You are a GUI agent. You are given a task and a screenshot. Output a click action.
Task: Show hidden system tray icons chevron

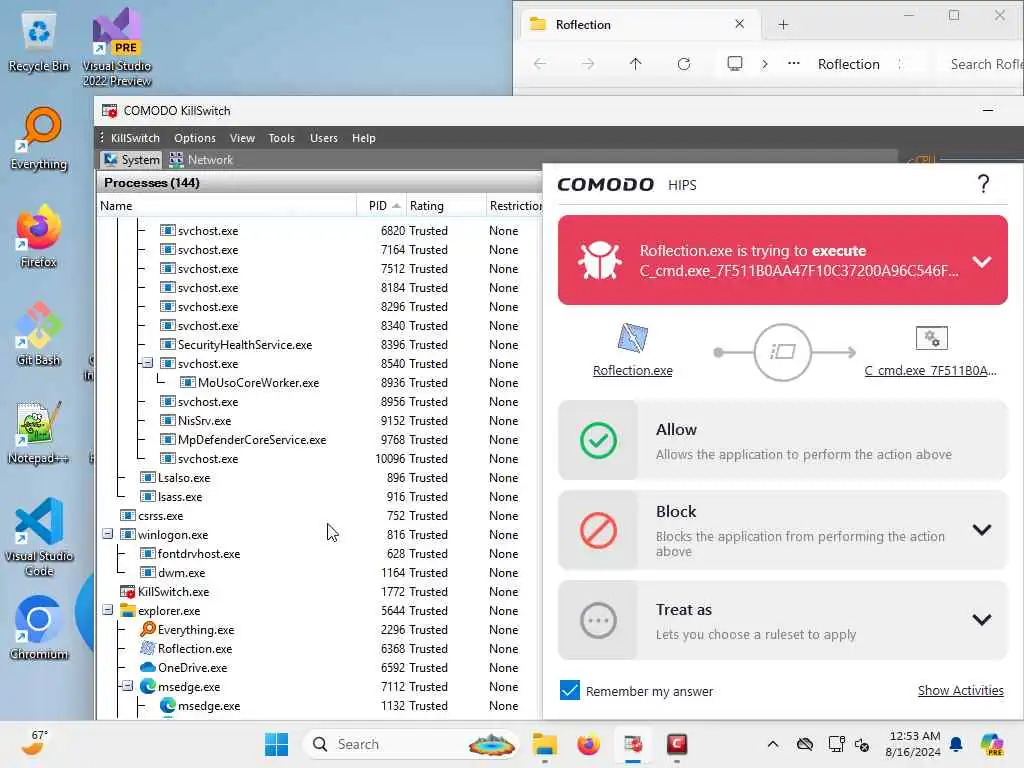[773, 744]
